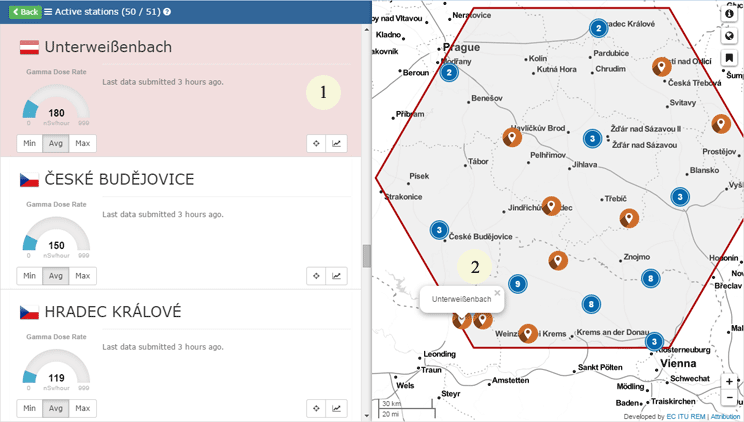The height and width of the screenshot is (422, 744).
Task: Open the chart for Unterweißenbach station
Action: point(336,143)
